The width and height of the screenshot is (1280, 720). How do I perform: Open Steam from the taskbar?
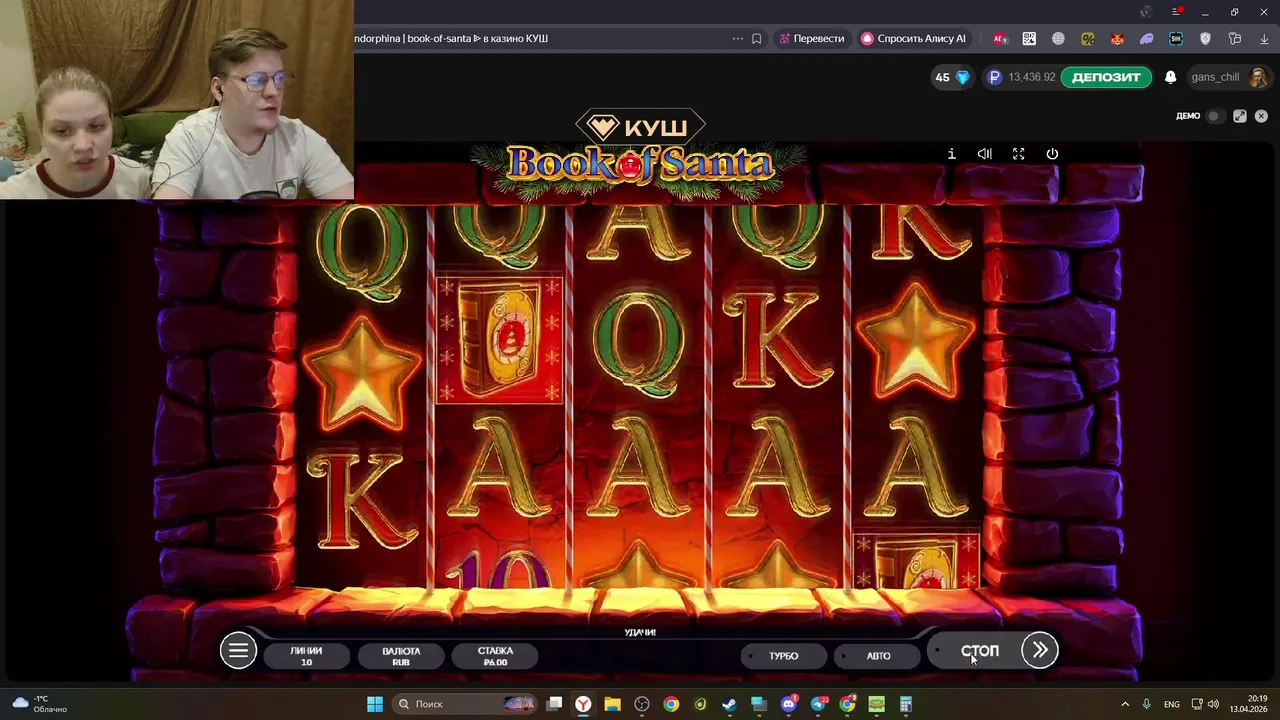pyautogui.click(x=729, y=704)
